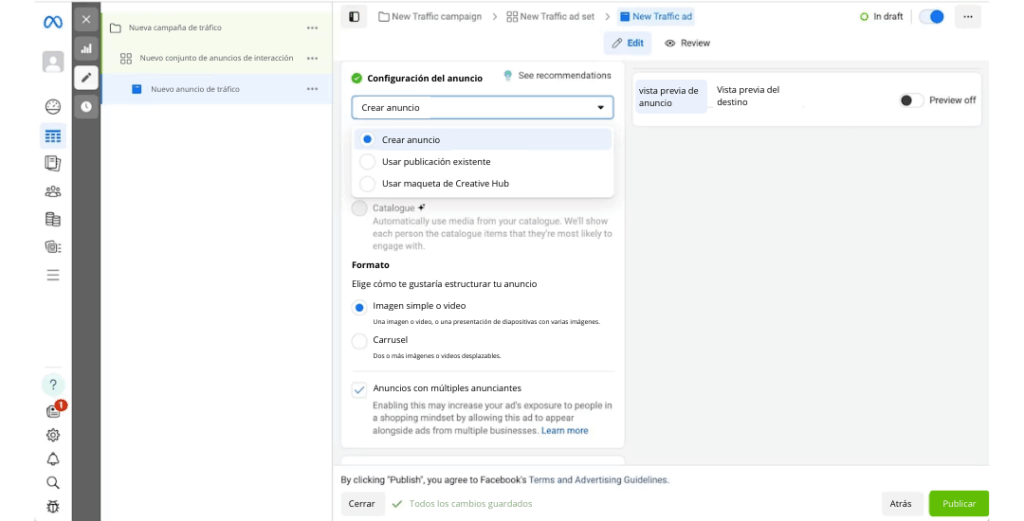Open the settings gear in the sidebar

[x=53, y=435]
